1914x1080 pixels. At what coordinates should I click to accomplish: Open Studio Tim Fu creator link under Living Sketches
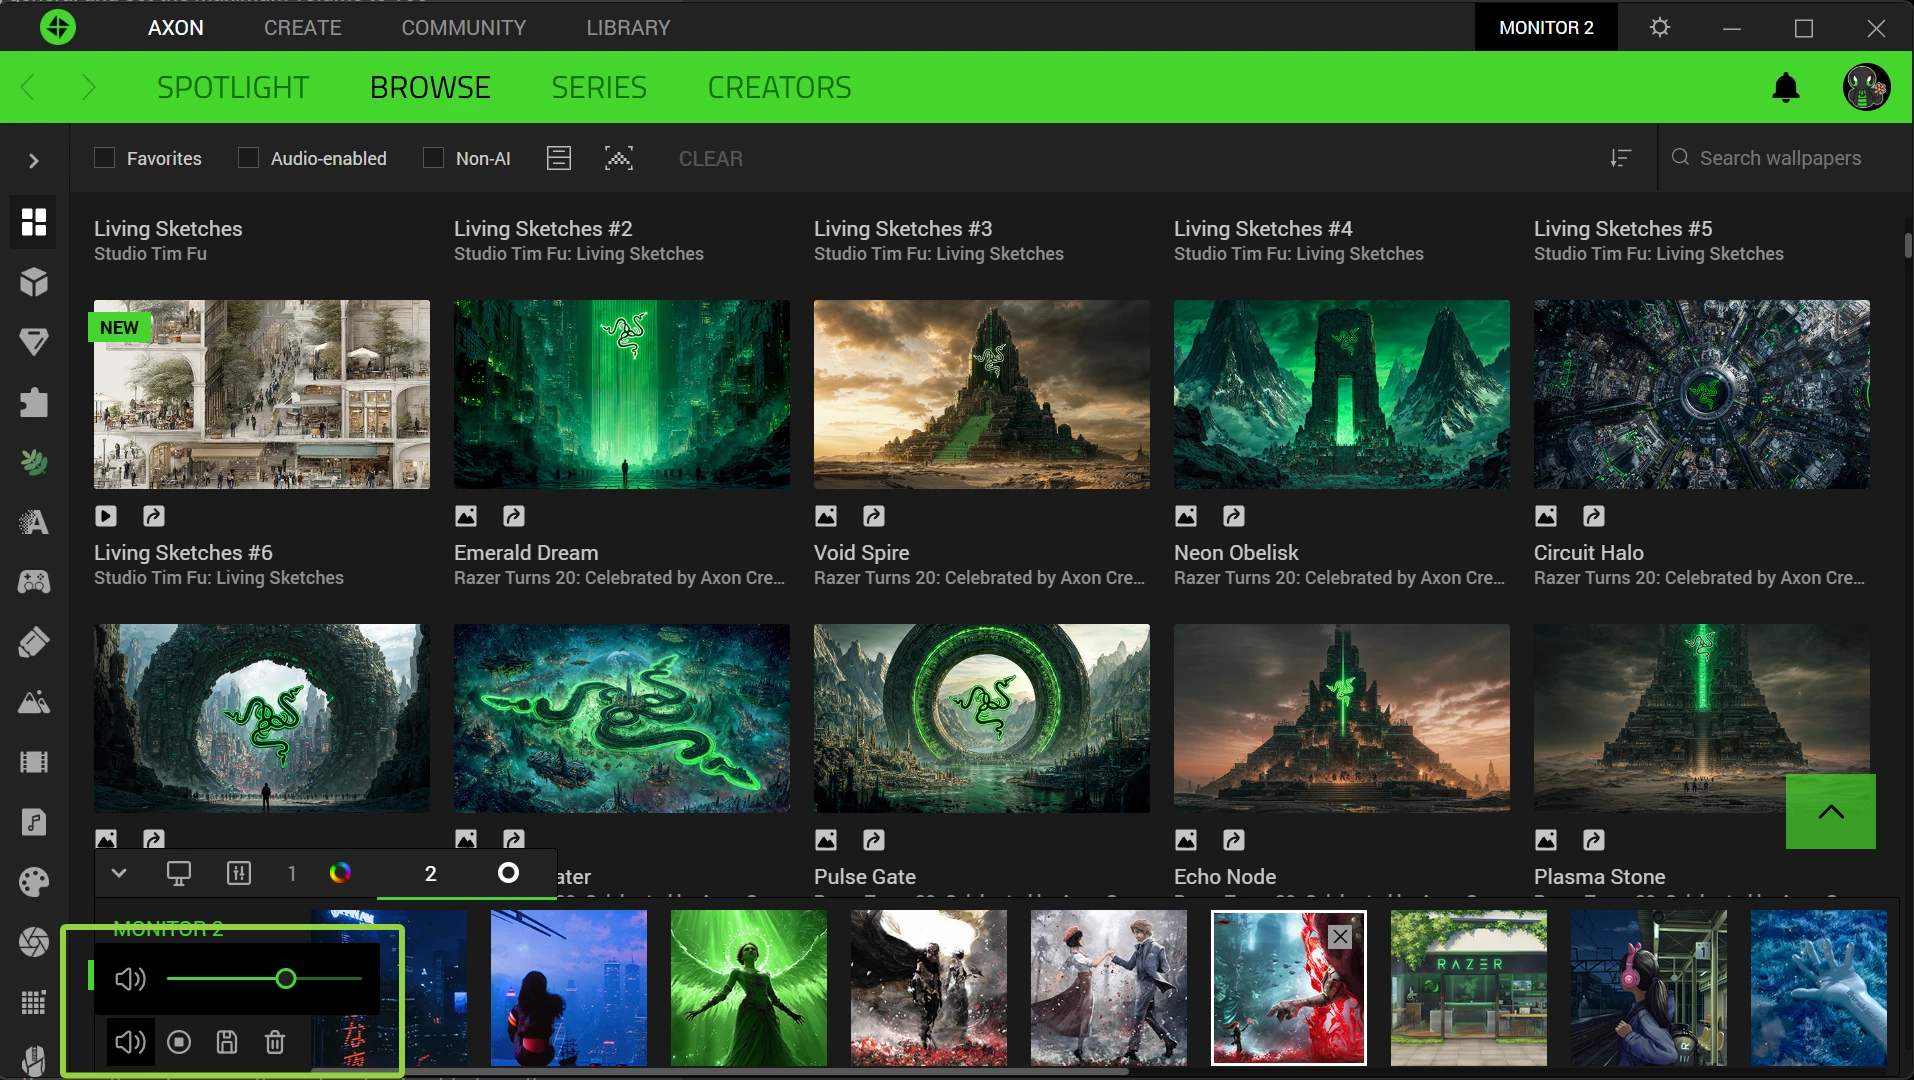(150, 254)
